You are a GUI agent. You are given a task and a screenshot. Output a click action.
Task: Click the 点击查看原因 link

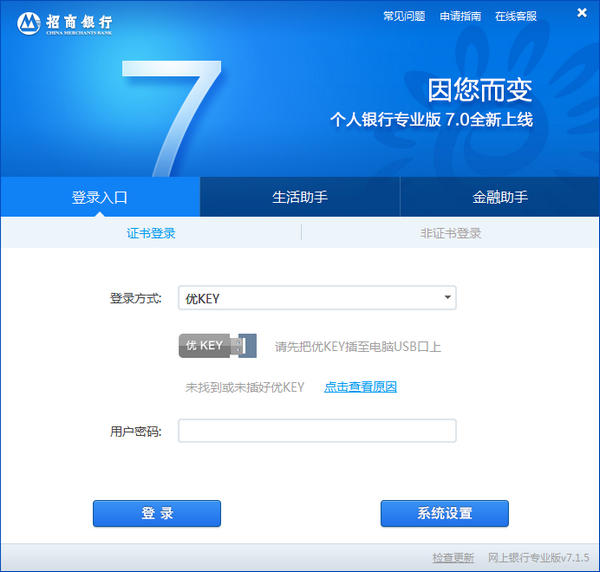point(360,387)
